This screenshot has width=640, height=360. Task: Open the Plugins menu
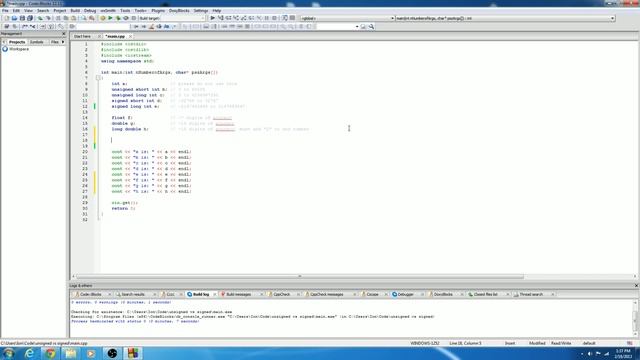pyautogui.click(x=158, y=11)
